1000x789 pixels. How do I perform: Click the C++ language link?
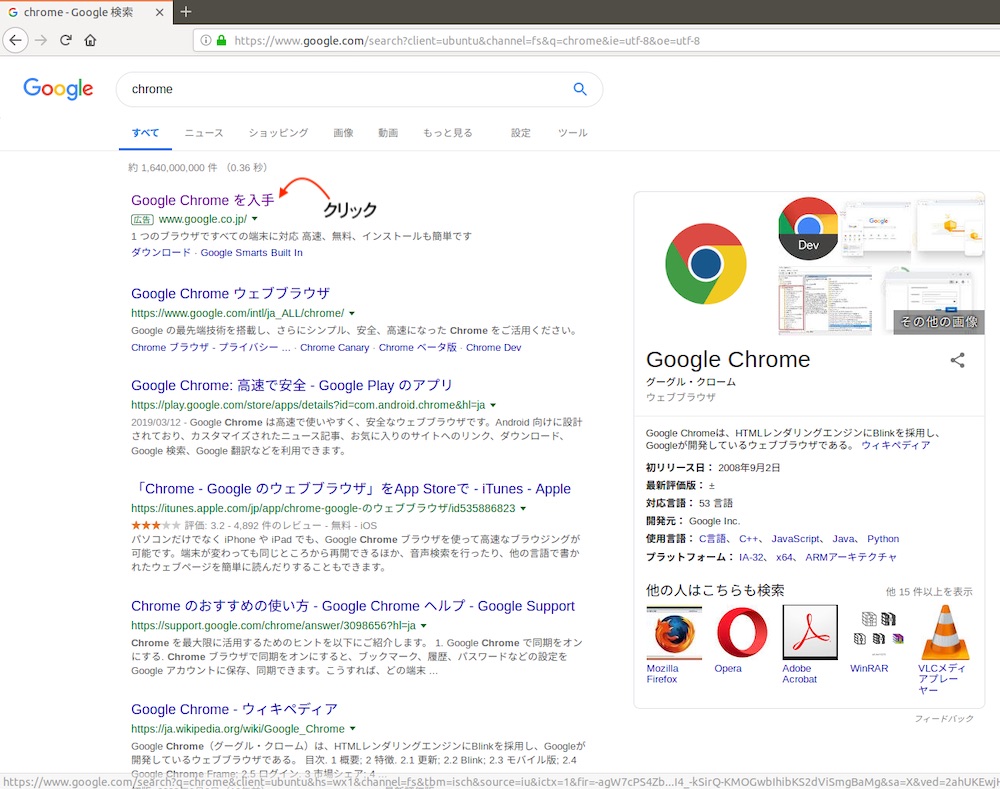tap(747, 539)
